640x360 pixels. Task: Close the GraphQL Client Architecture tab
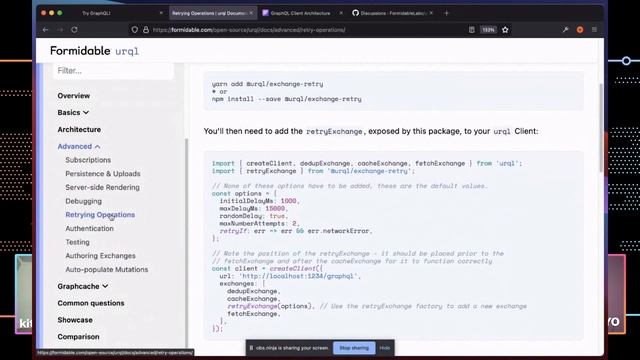point(341,13)
